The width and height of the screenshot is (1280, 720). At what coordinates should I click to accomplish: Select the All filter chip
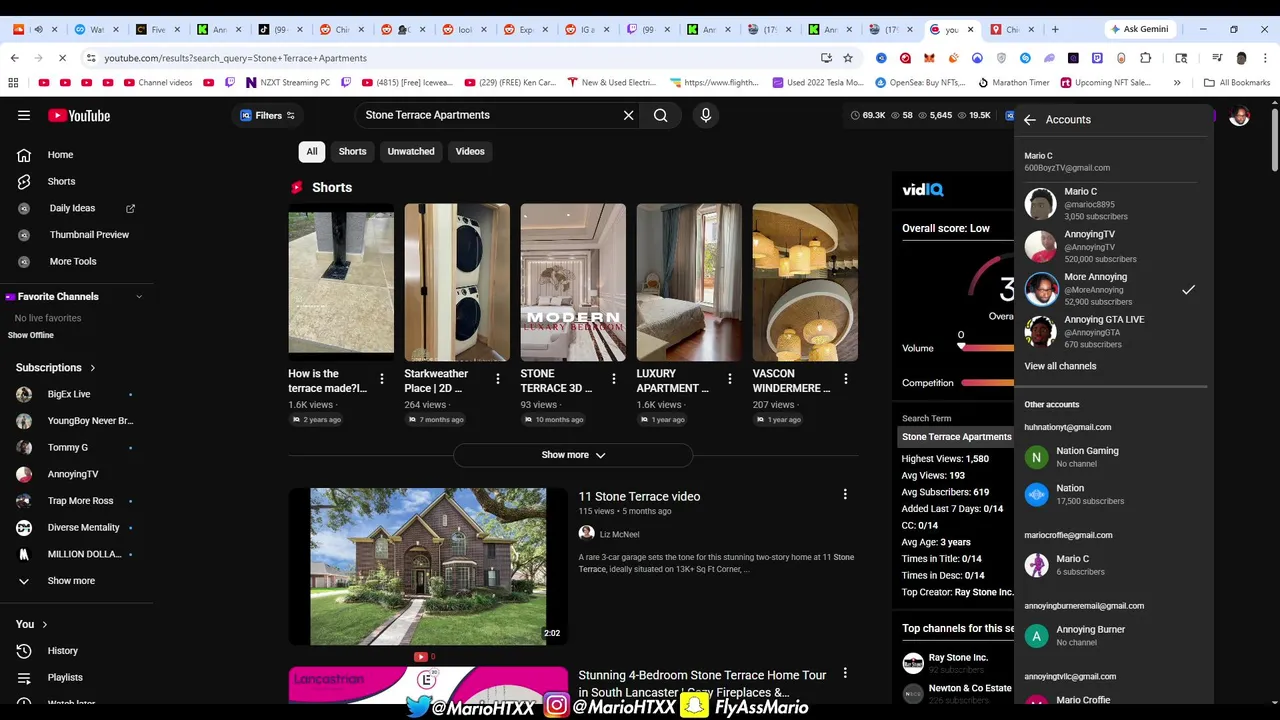coord(312,151)
